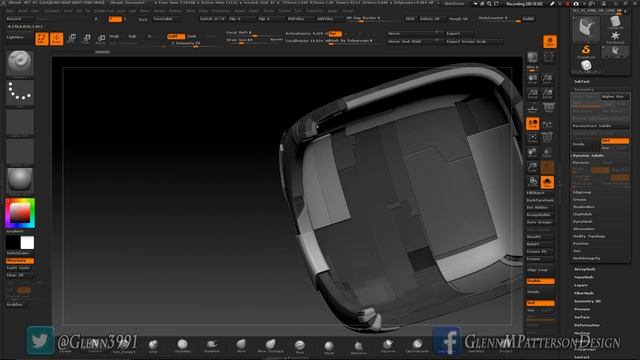
Task: Open the Material sphere selector
Action: tap(20, 181)
